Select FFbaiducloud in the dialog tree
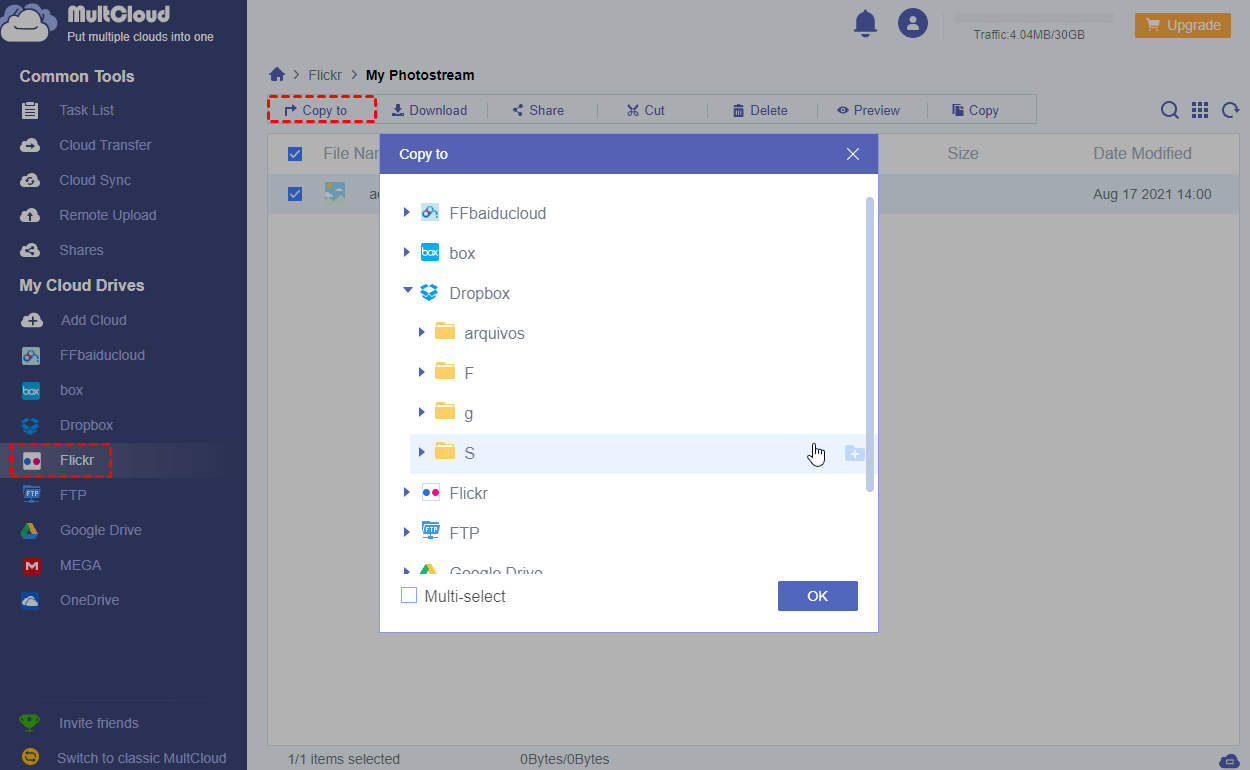The width and height of the screenshot is (1250, 770). [497, 213]
